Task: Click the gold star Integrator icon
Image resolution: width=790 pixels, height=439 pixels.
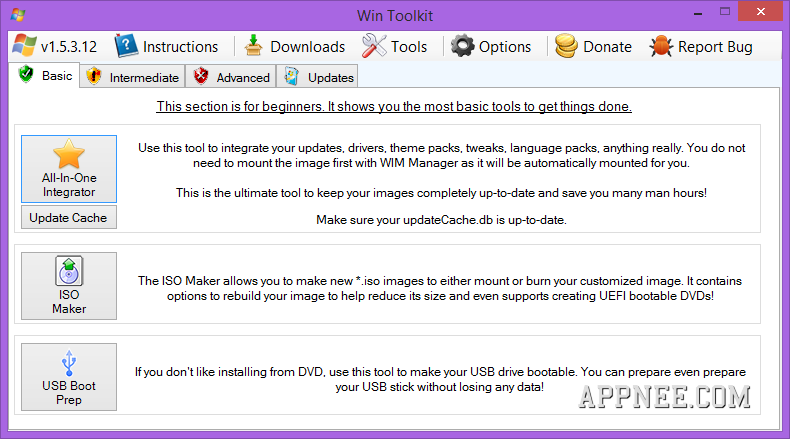Action: [69, 154]
